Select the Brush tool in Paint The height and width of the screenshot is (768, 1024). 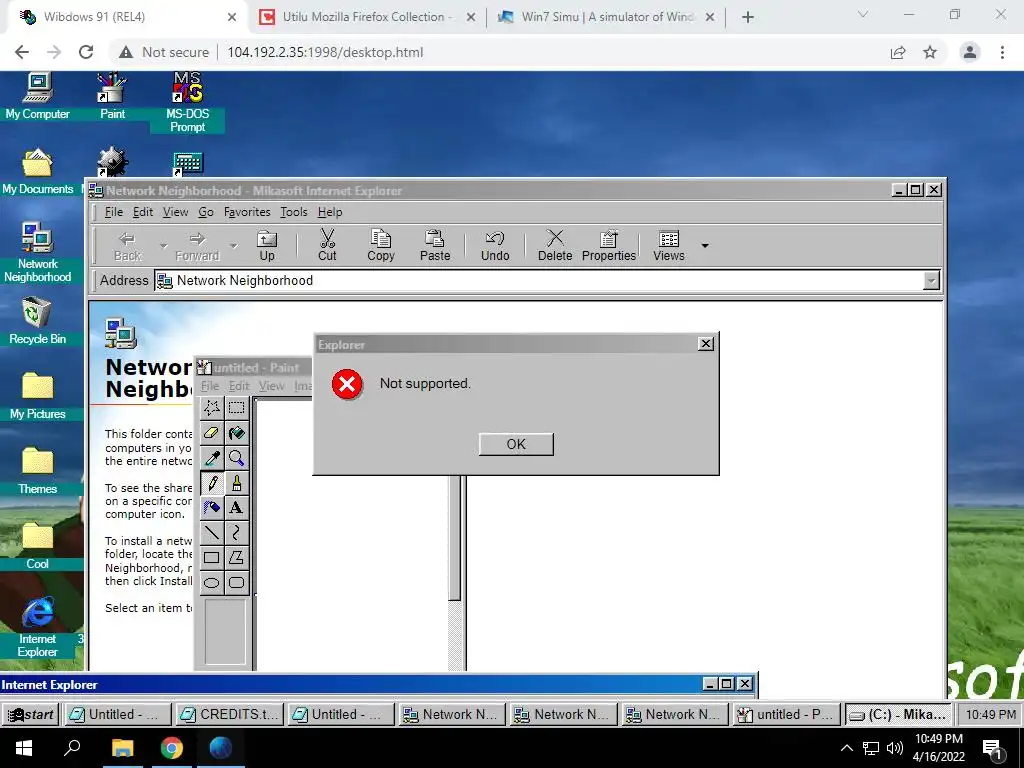pos(236,483)
